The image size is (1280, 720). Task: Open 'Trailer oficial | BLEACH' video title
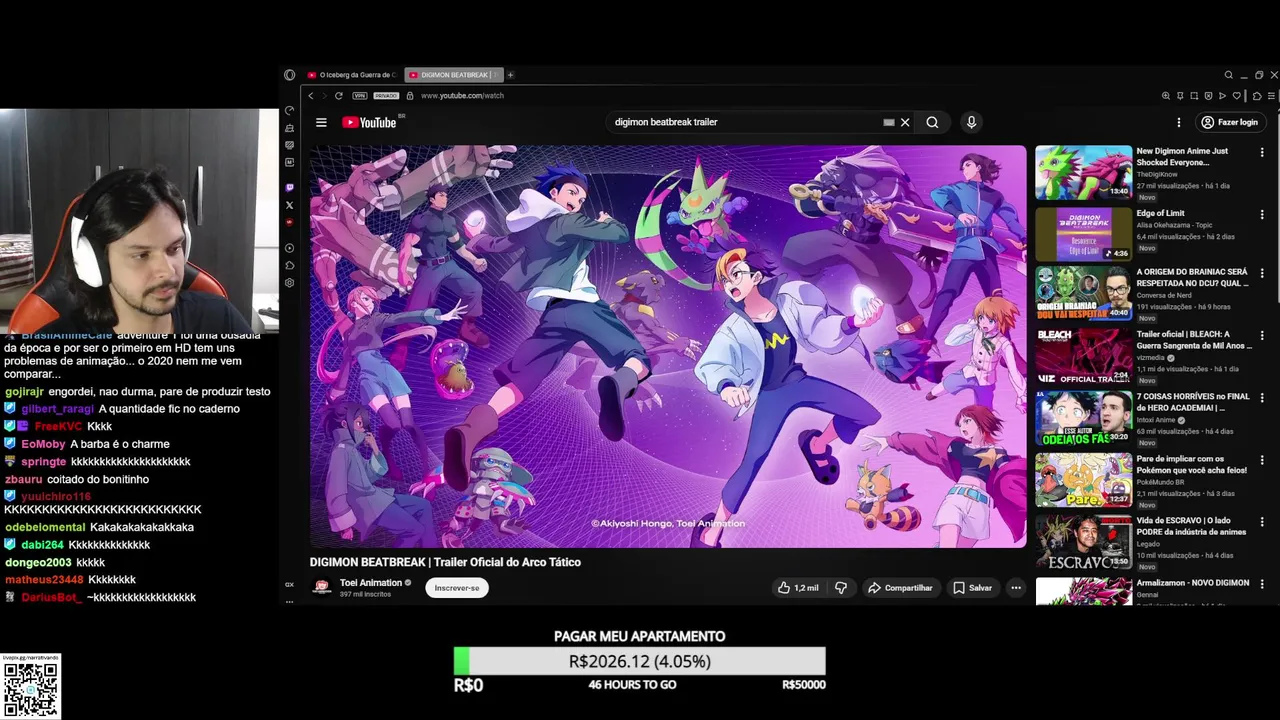1193,340
